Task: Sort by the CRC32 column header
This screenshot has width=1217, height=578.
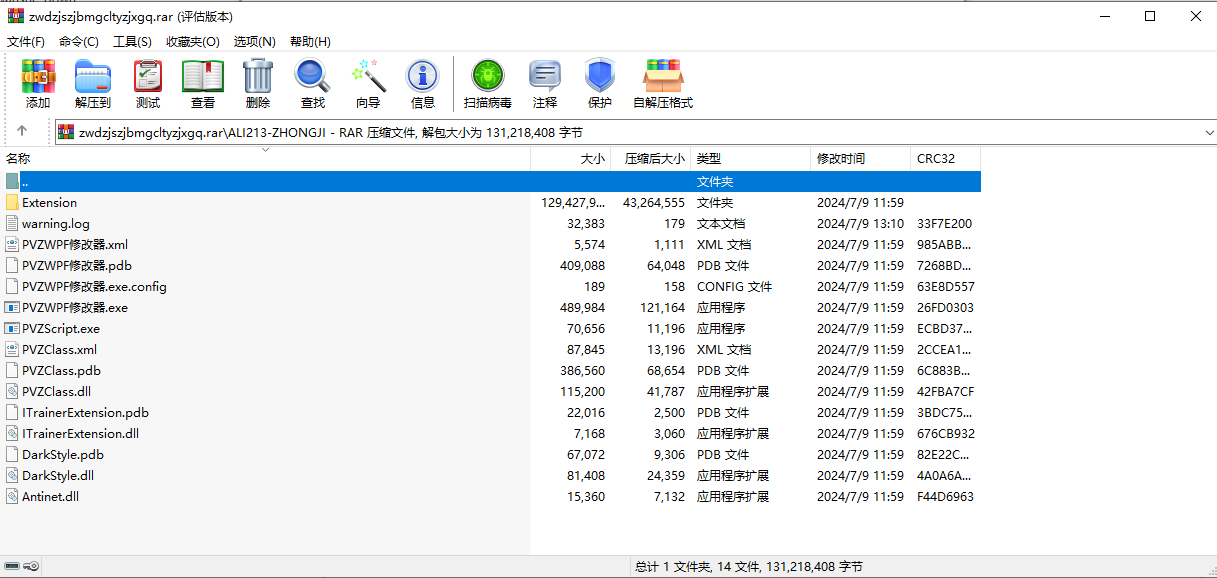Action: [946, 159]
